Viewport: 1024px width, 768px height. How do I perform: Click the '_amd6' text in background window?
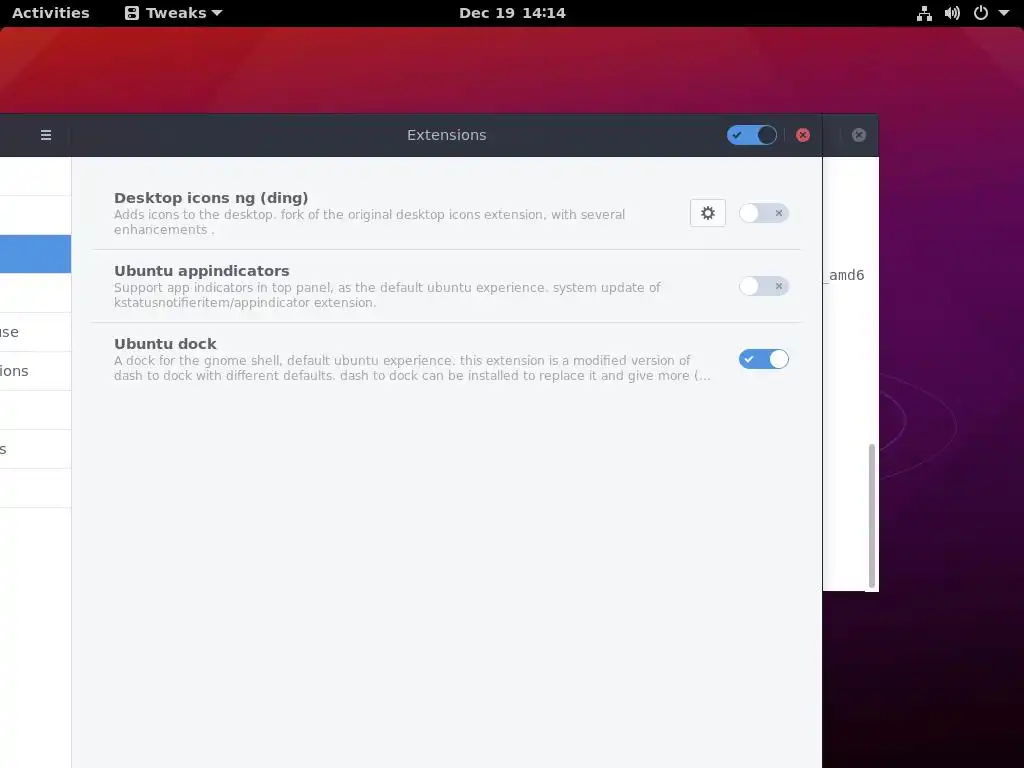point(844,276)
